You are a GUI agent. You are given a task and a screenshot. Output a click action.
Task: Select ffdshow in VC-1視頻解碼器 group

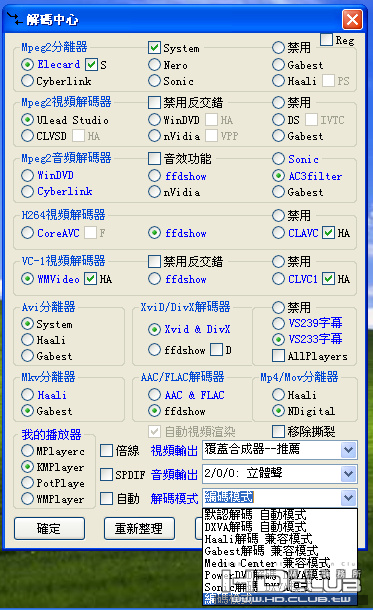[154, 279]
